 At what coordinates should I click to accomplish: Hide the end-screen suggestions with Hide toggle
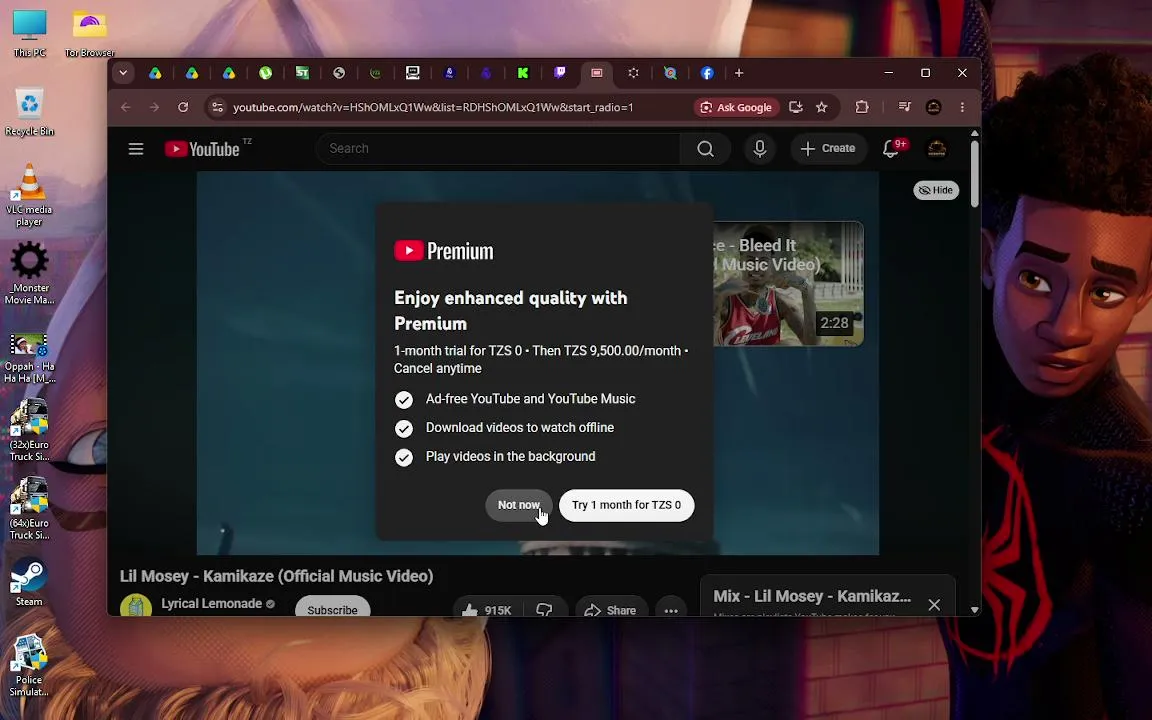tap(936, 190)
